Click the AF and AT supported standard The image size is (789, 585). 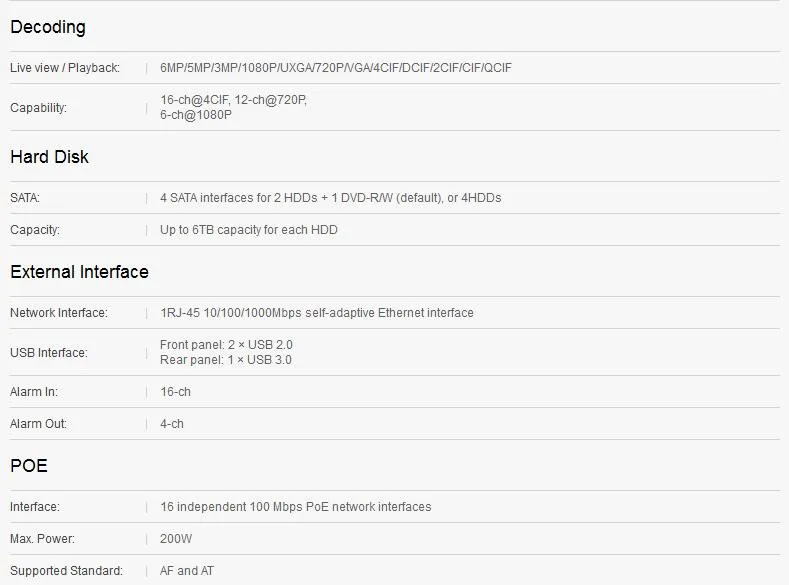coord(187,571)
